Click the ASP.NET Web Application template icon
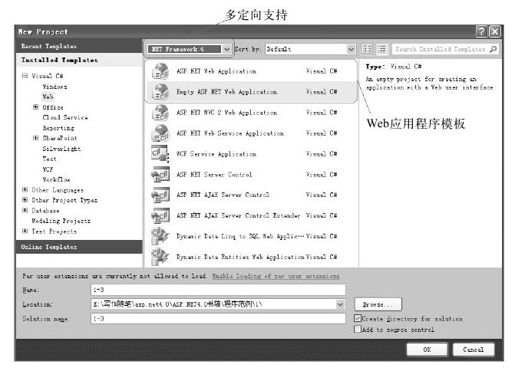The width and height of the screenshot is (515, 371). coord(160,71)
